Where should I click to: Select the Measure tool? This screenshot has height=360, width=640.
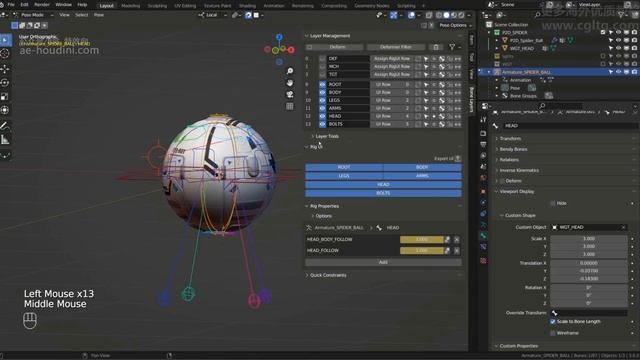(5, 140)
